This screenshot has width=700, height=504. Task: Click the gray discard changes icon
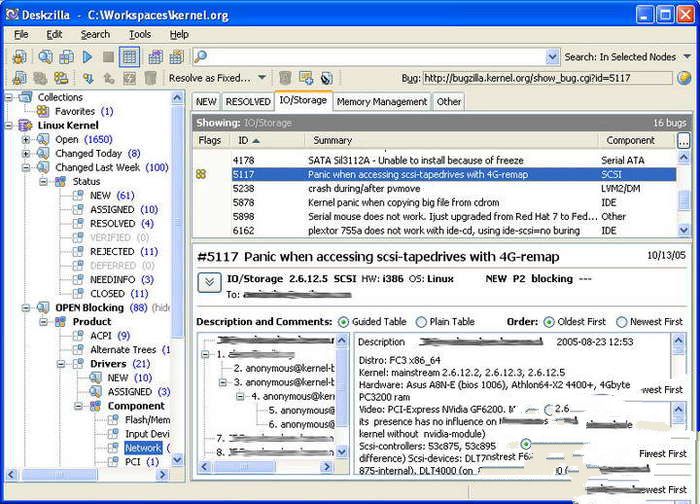[x=129, y=79]
